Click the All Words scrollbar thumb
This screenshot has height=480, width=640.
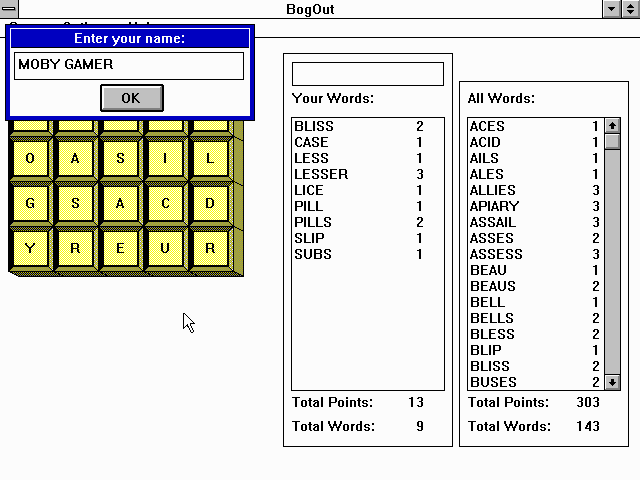tap(612, 142)
